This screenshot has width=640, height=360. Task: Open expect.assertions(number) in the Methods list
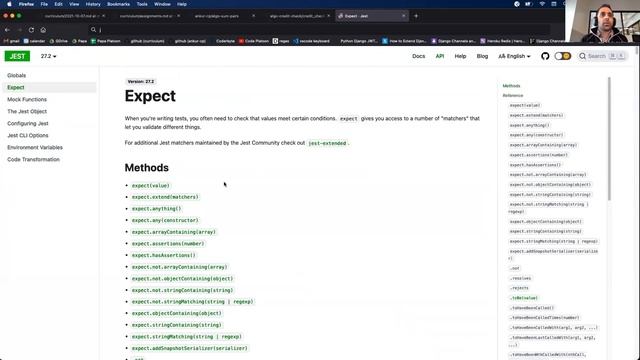(x=168, y=244)
